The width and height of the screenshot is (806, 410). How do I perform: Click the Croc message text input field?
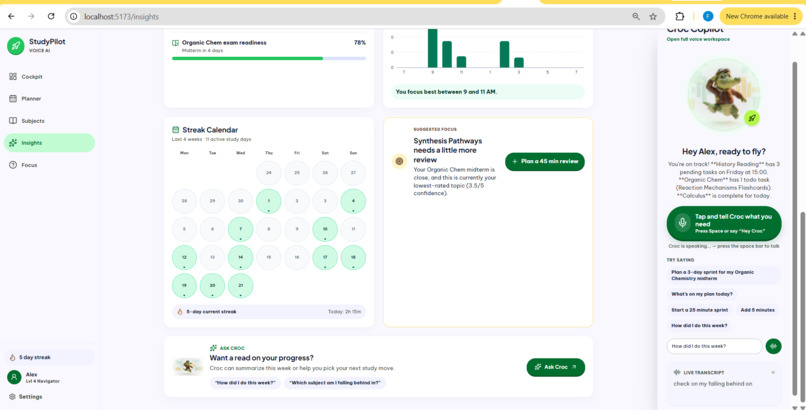715,346
